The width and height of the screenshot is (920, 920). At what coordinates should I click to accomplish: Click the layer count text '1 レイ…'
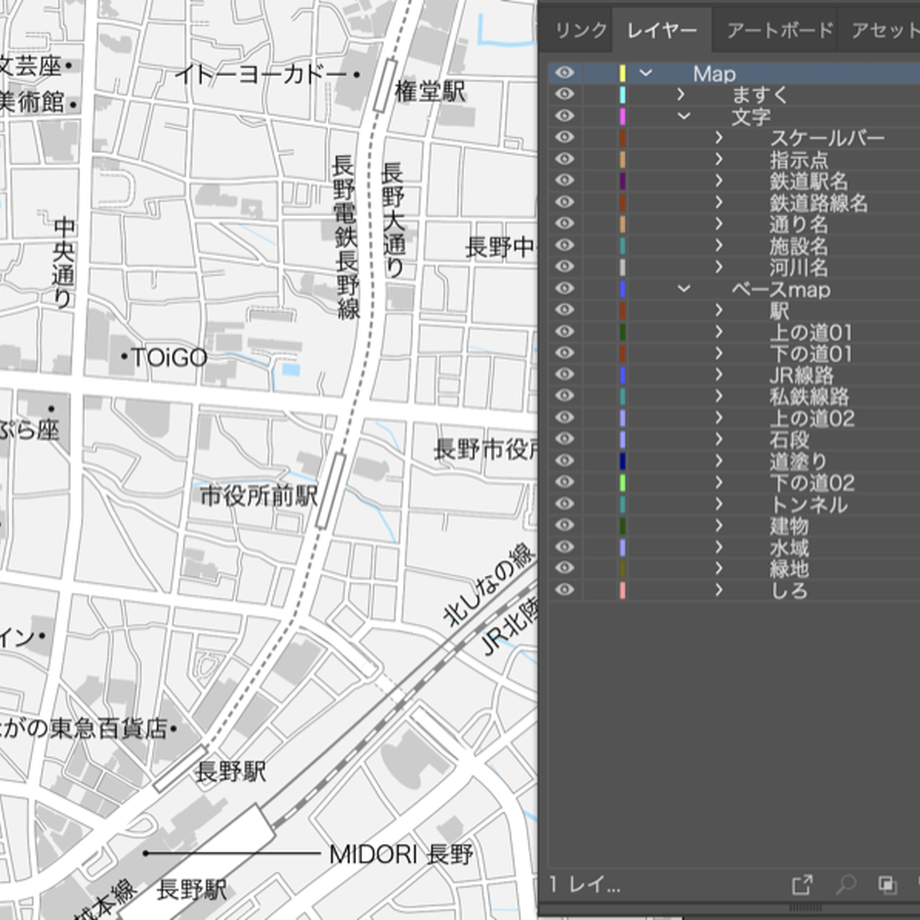pos(584,884)
